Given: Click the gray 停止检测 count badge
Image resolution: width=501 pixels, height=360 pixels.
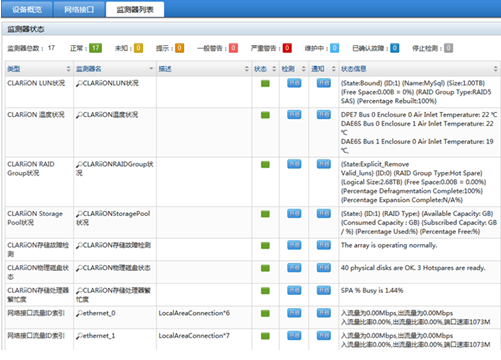Looking at the screenshot, I should click(x=449, y=48).
